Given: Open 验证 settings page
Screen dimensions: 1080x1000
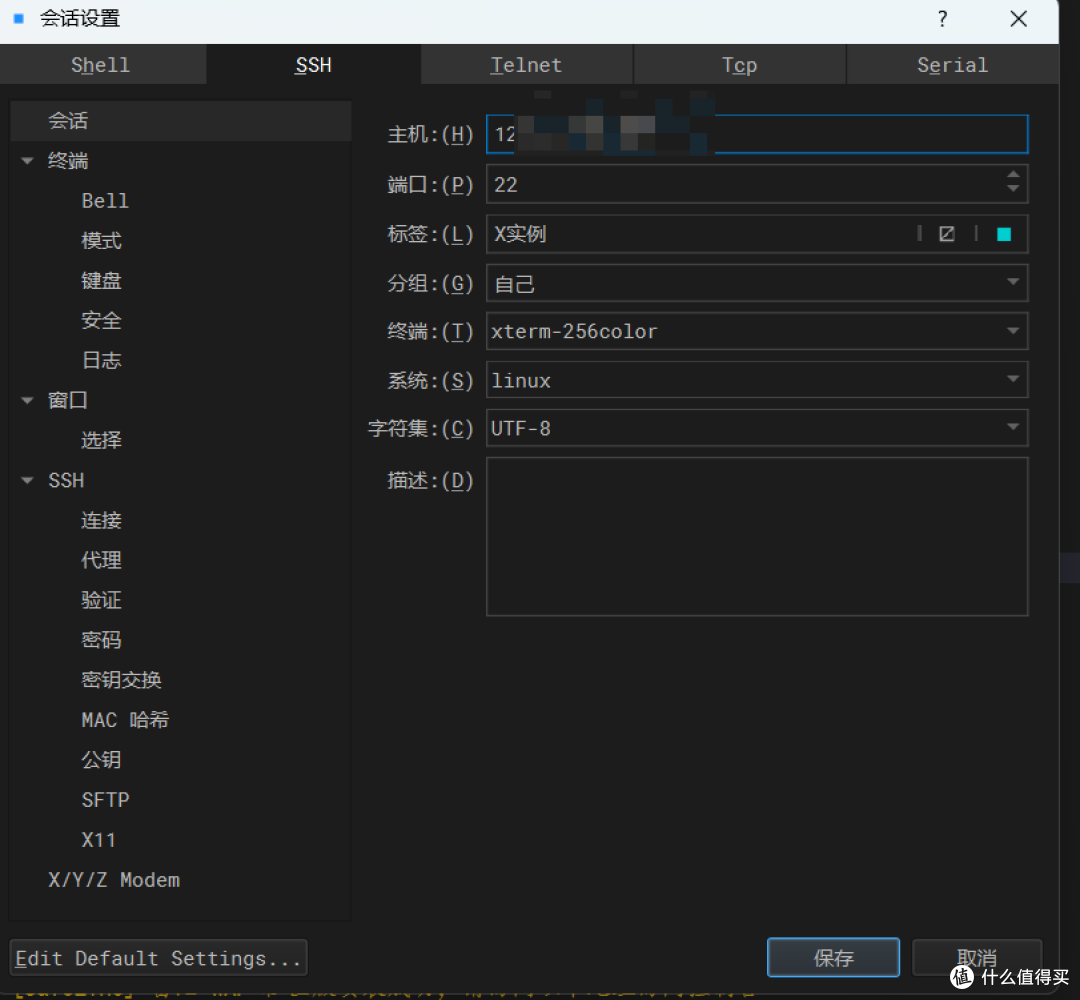Looking at the screenshot, I should (101, 600).
